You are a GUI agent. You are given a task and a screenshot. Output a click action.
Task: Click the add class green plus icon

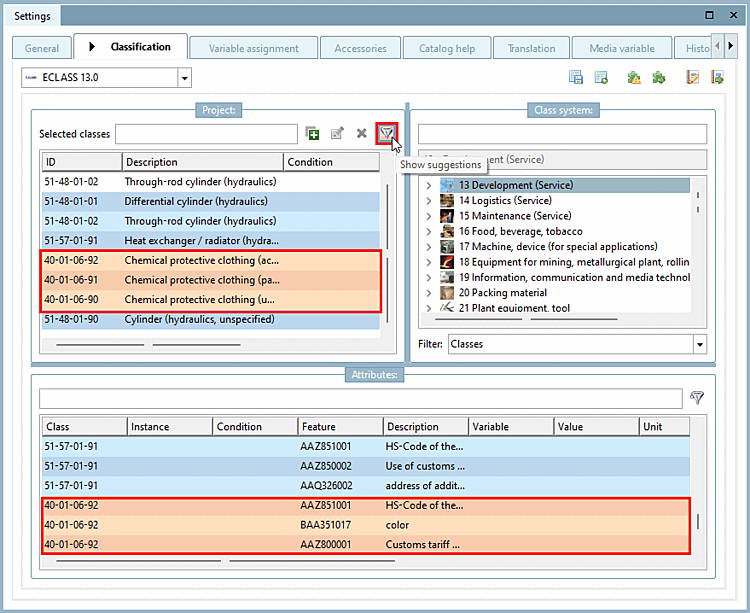312,133
